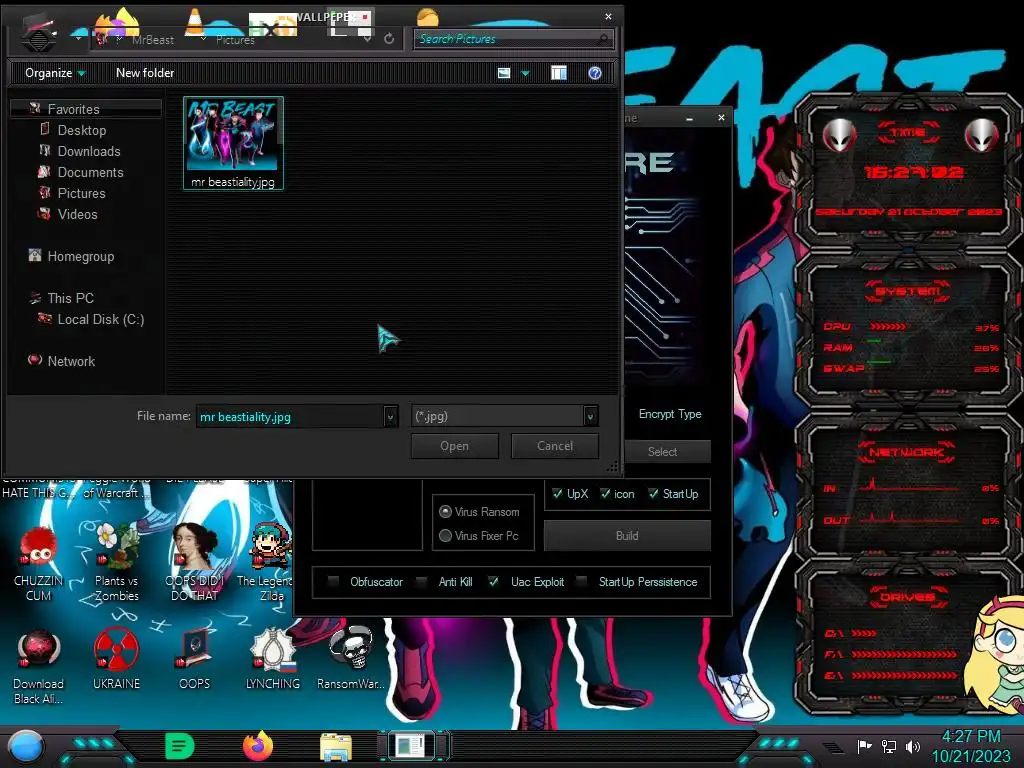Uncheck the UpX checkbox
Screen dimensions: 1024x768
click(x=557, y=494)
